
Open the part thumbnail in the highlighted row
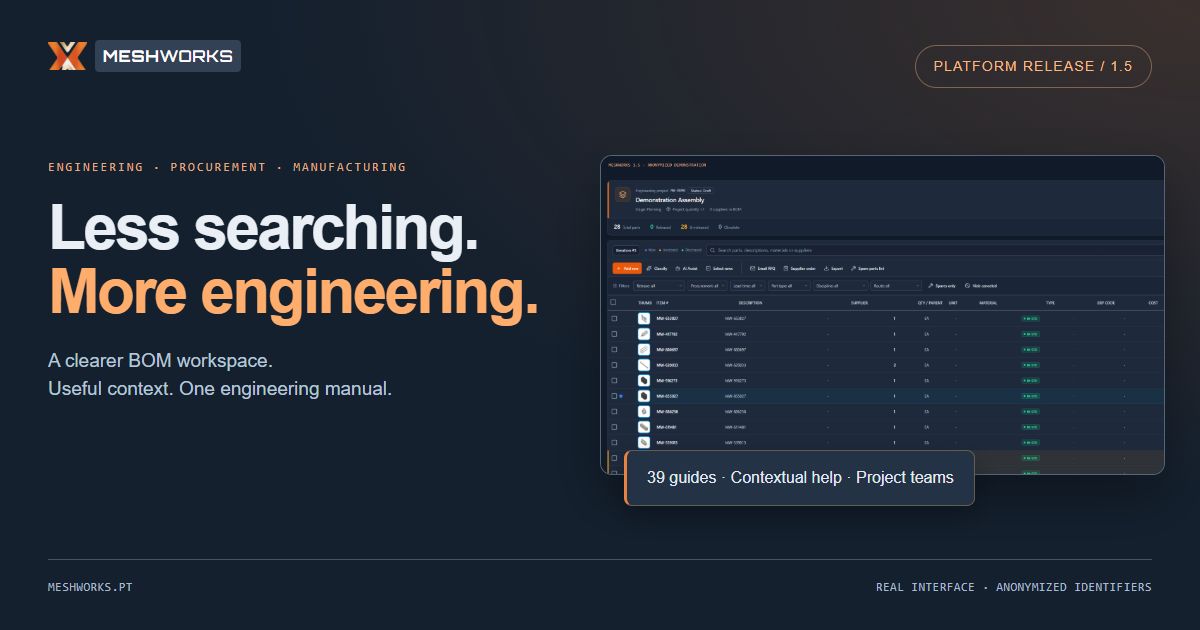click(x=644, y=396)
